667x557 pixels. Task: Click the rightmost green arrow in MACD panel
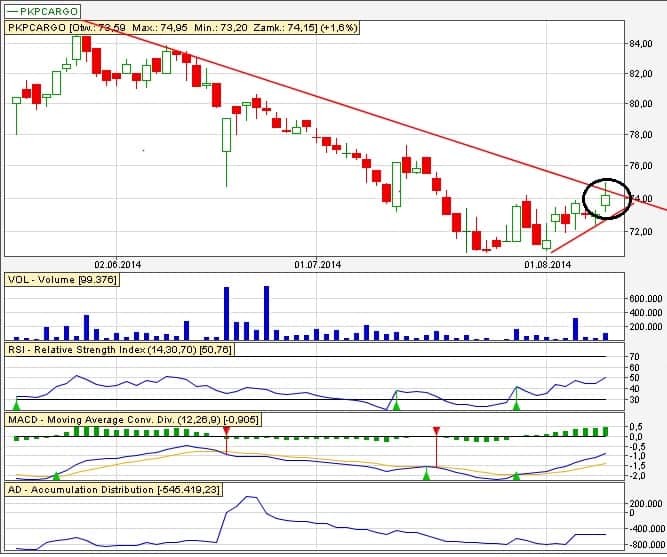click(517, 476)
